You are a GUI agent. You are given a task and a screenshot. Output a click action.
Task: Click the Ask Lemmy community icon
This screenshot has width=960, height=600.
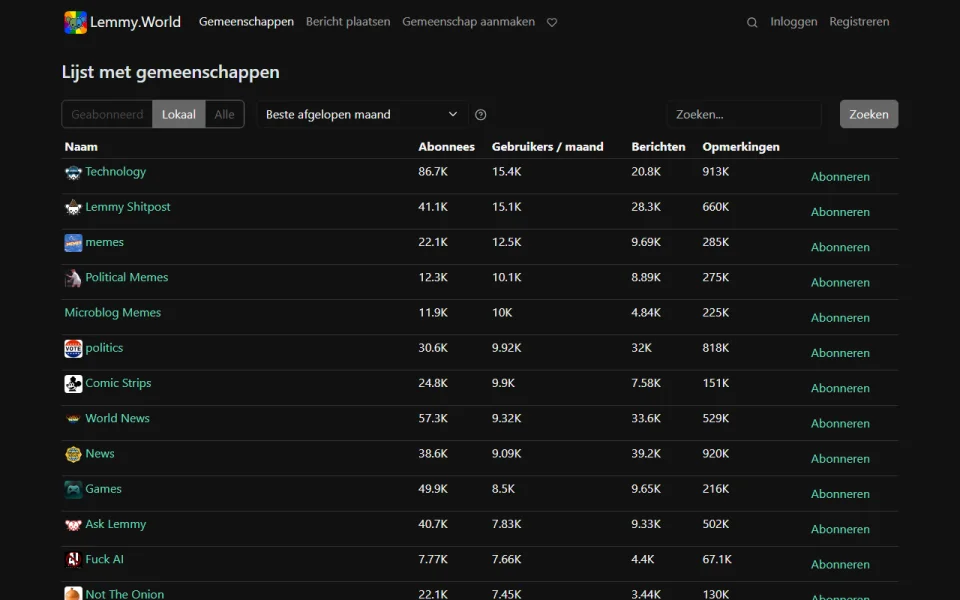pyautogui.click(x=73, y=525)
